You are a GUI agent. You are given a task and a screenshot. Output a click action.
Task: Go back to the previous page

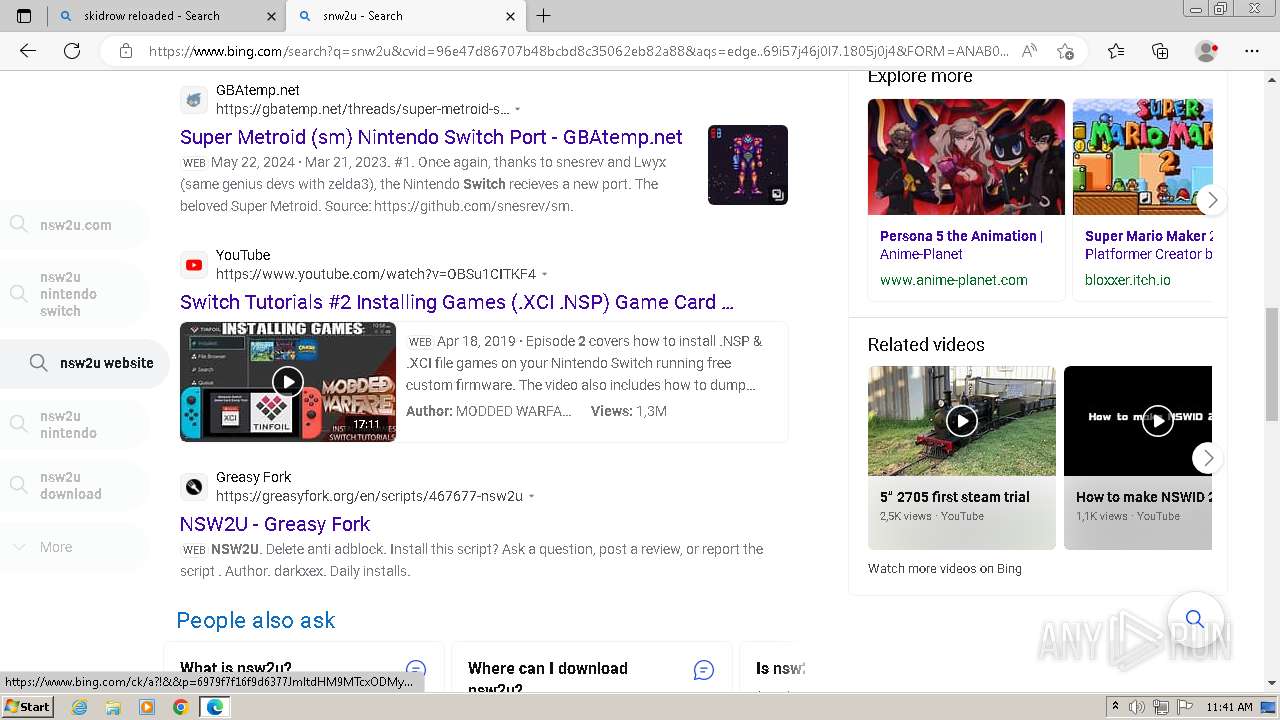(x=28, y=51)
